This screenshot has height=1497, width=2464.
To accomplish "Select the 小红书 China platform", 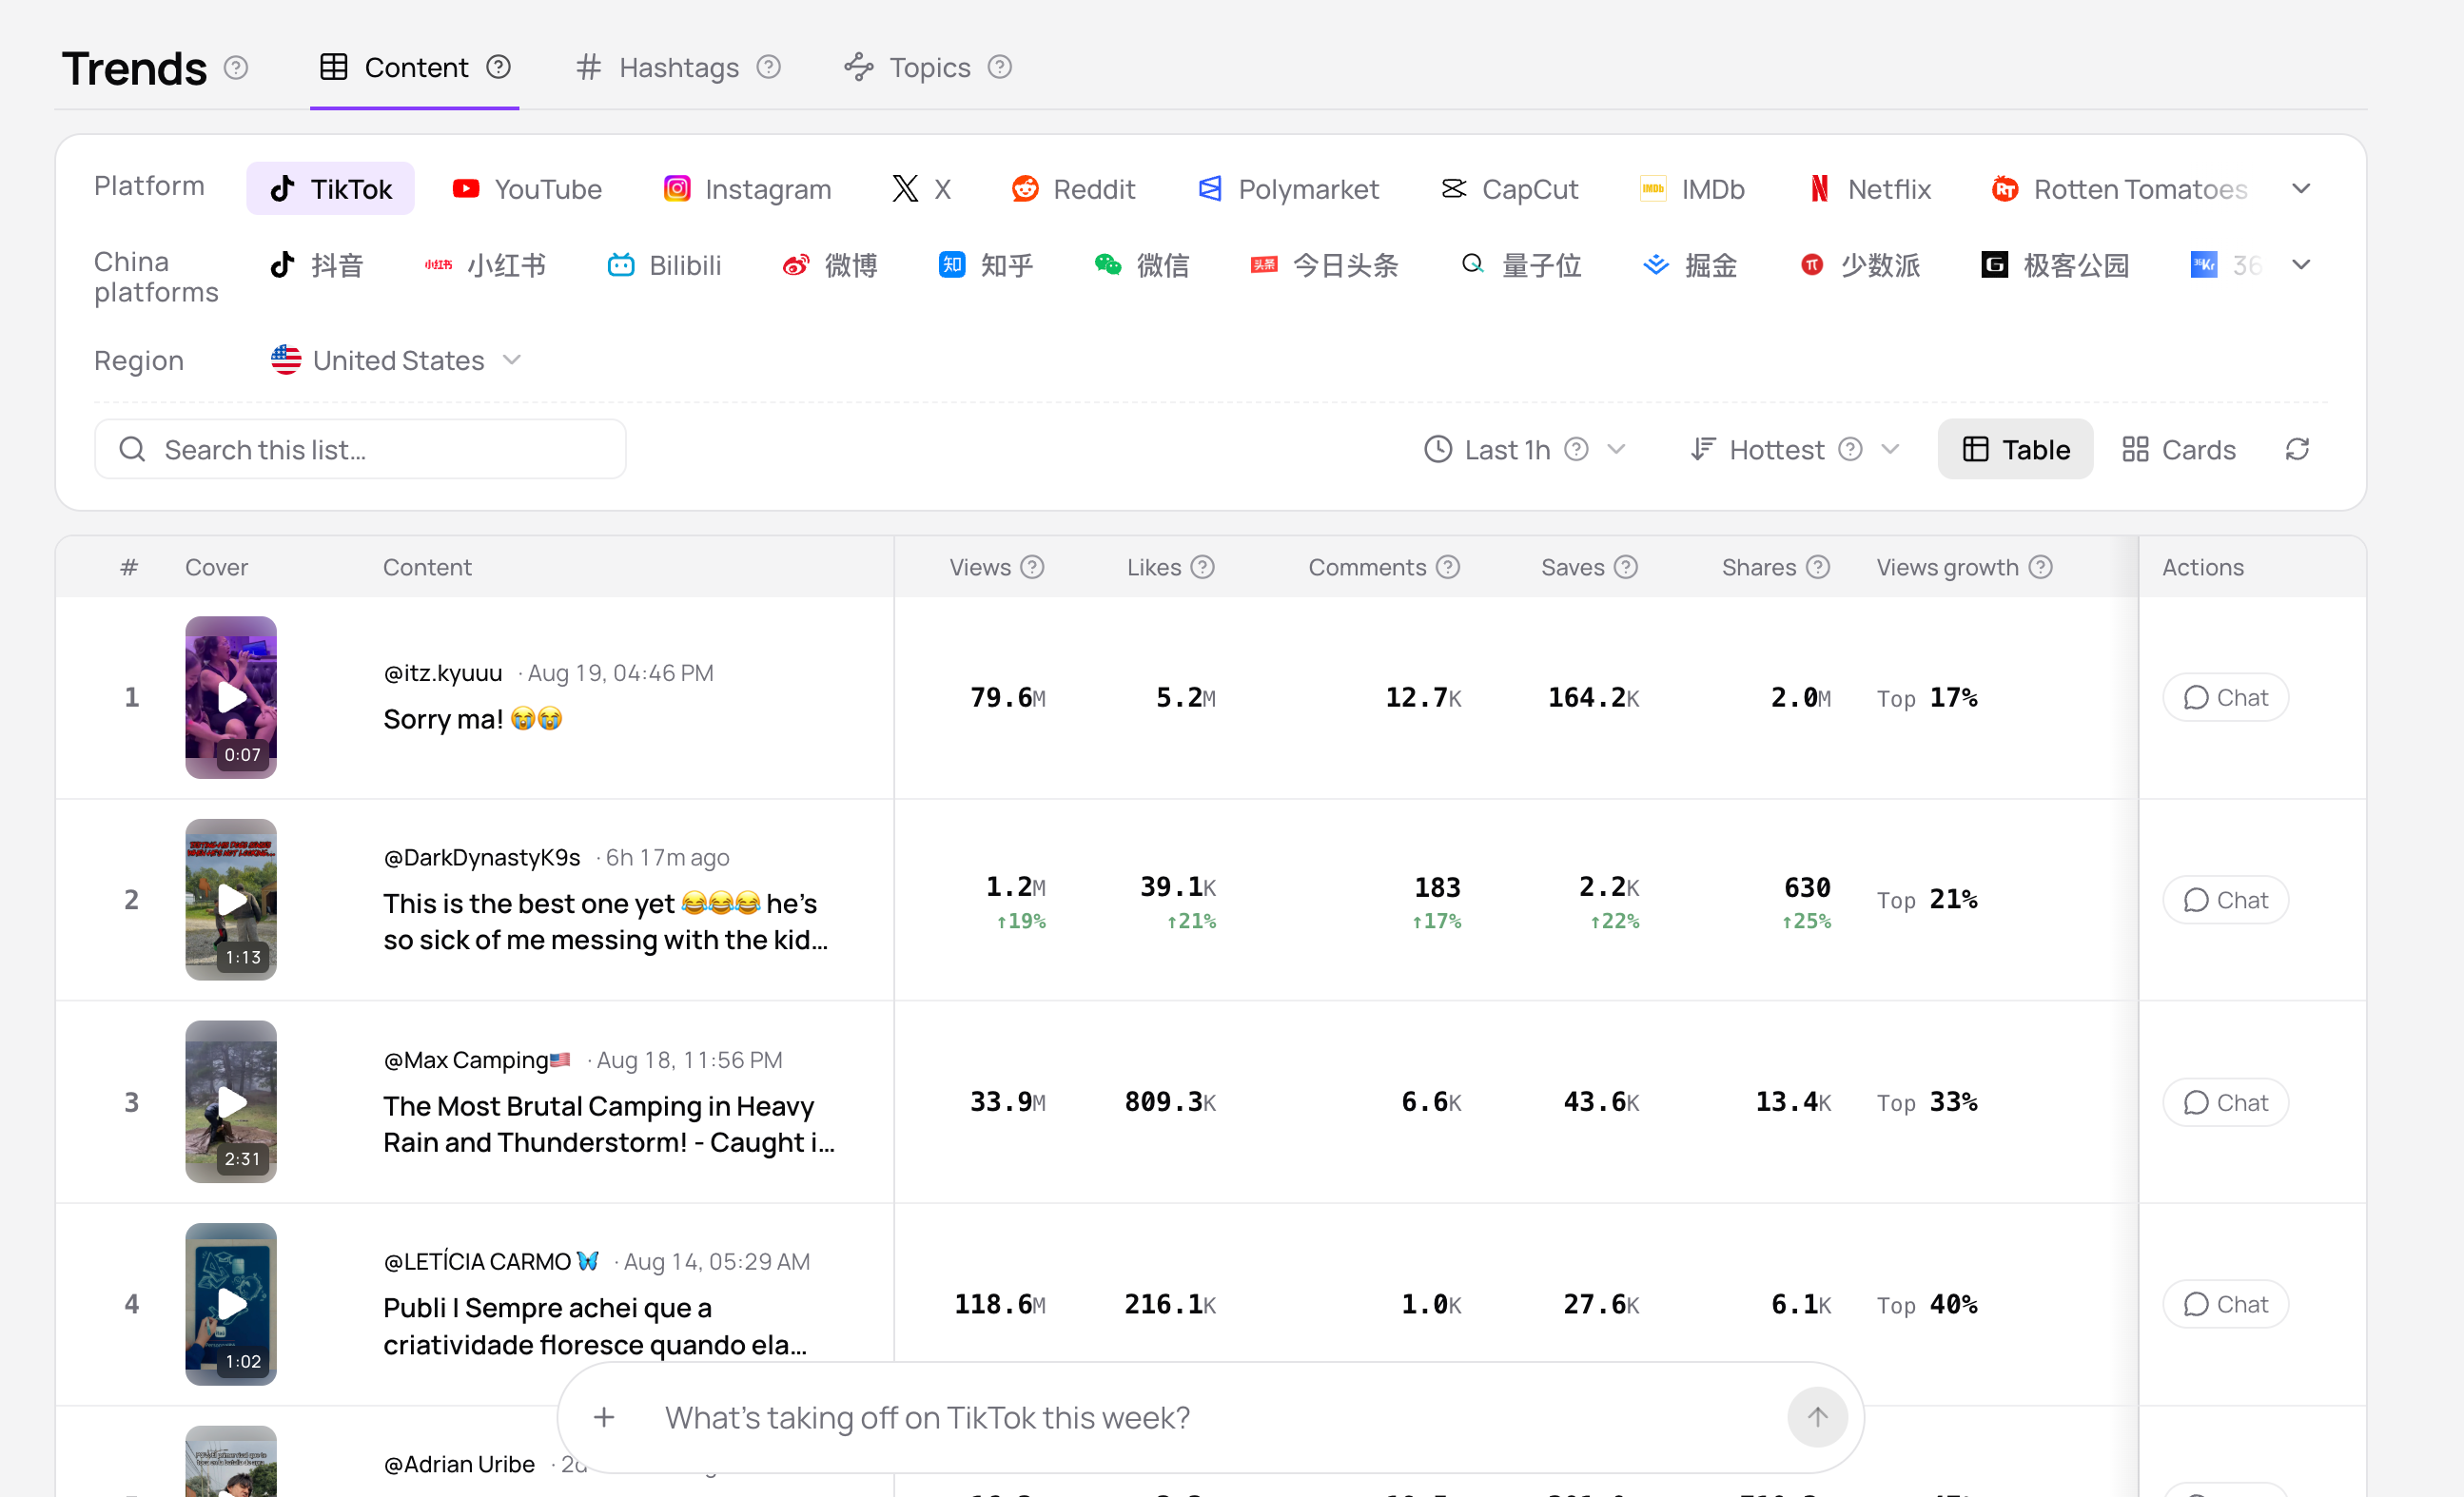I will click(x=485, y=265).
